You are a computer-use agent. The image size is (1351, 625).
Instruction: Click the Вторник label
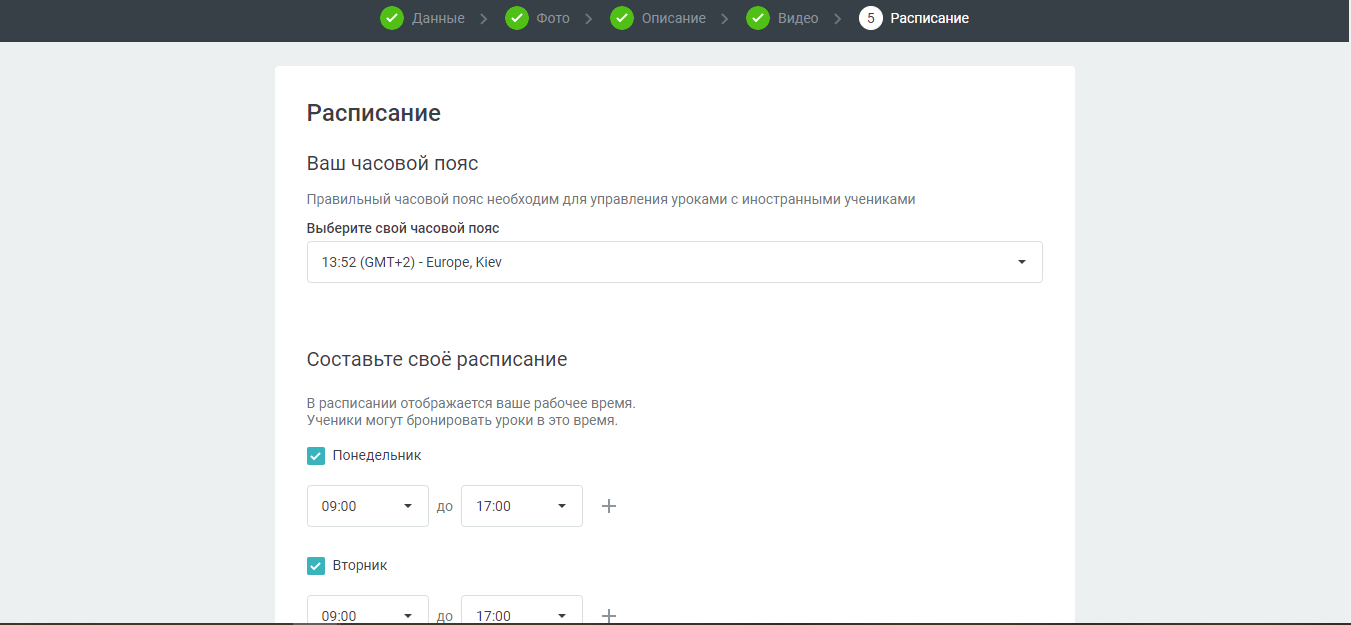point(360,566)
